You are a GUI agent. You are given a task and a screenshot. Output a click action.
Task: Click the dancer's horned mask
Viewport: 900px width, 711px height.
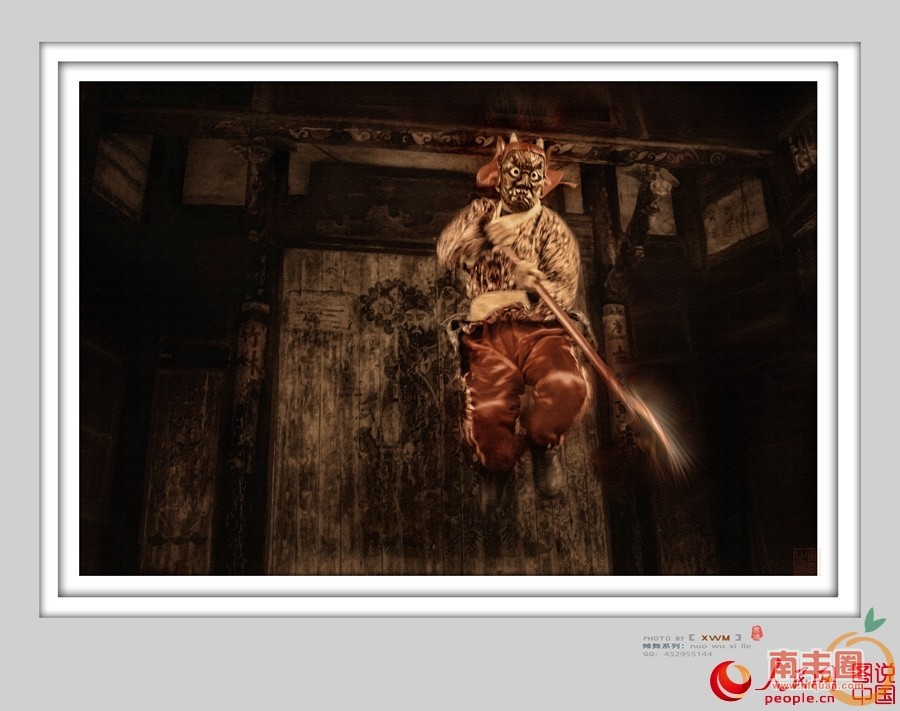click(519, 177)
